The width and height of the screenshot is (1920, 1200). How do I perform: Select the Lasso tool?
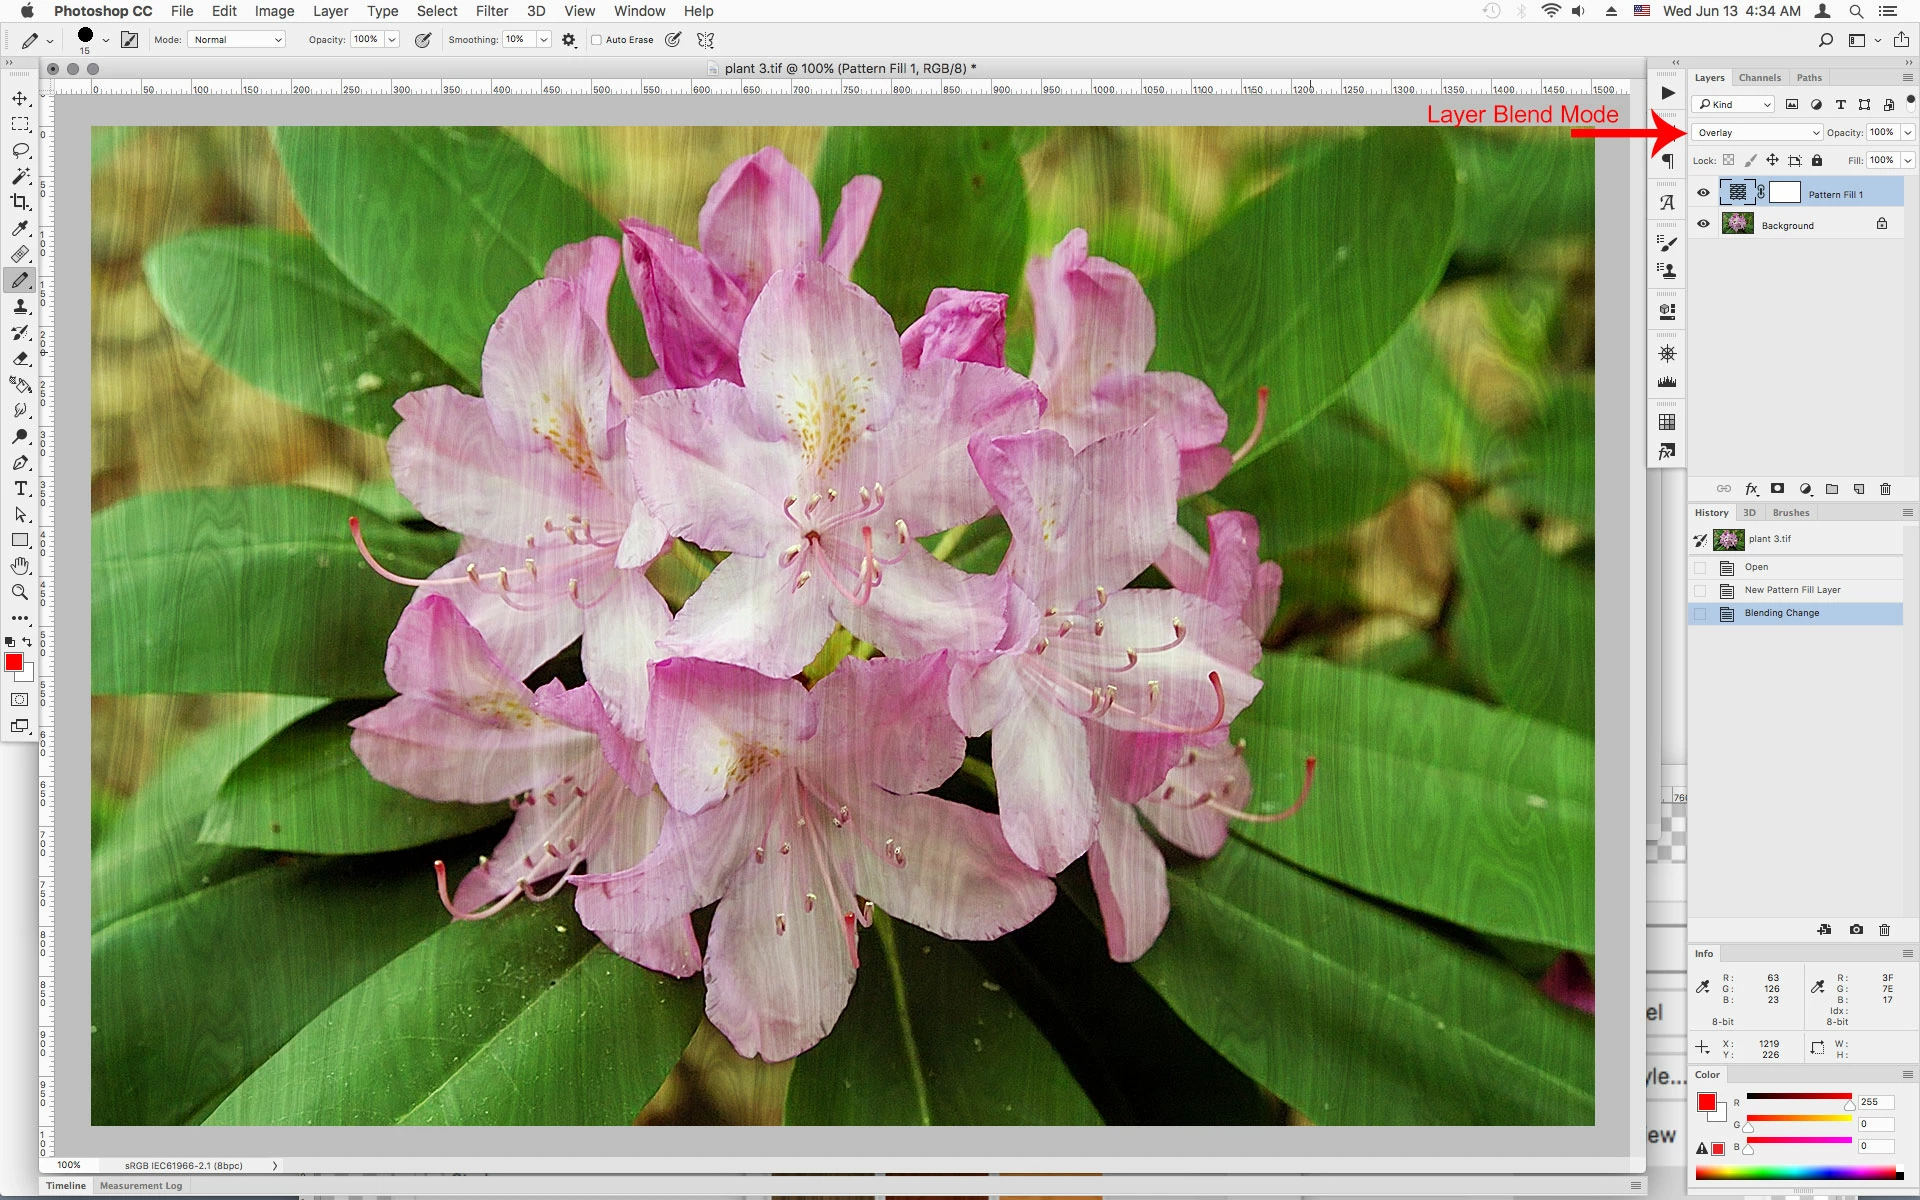[x=20, y=150]
